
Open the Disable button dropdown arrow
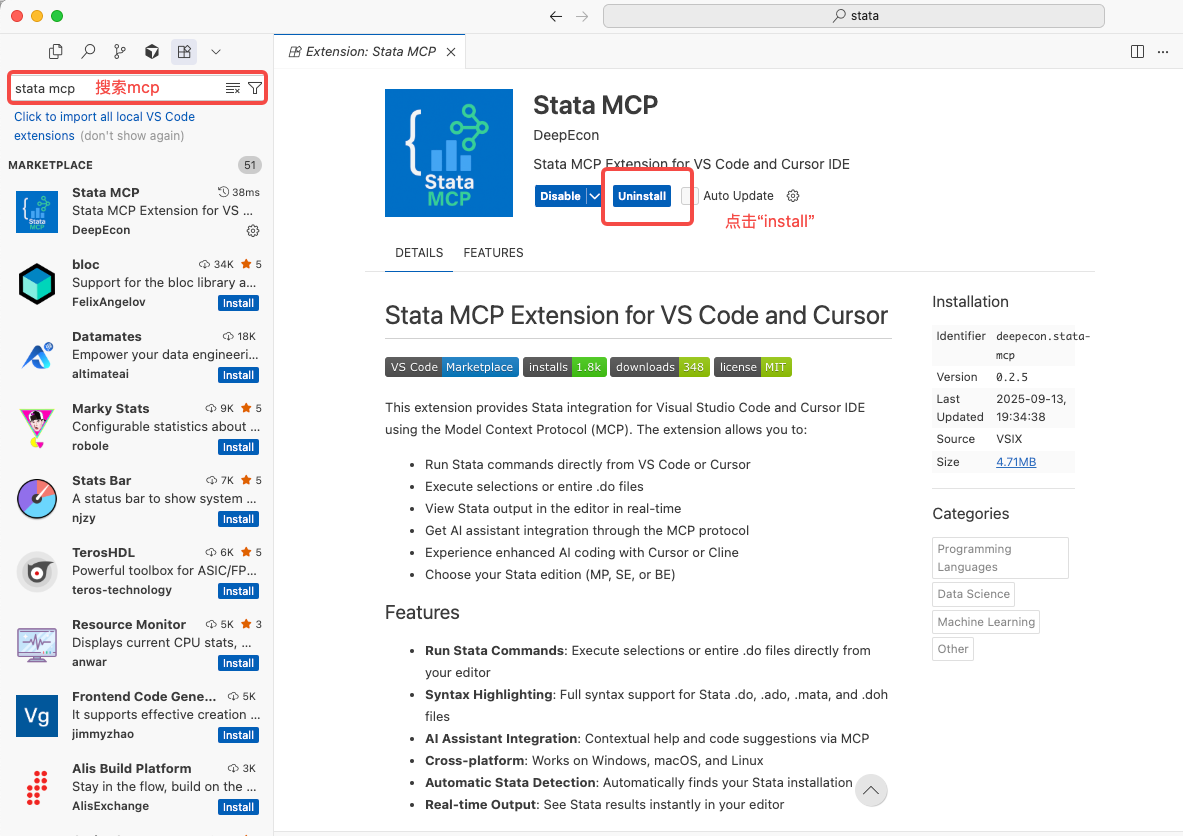pyautogui.click(x=595, y=196)
